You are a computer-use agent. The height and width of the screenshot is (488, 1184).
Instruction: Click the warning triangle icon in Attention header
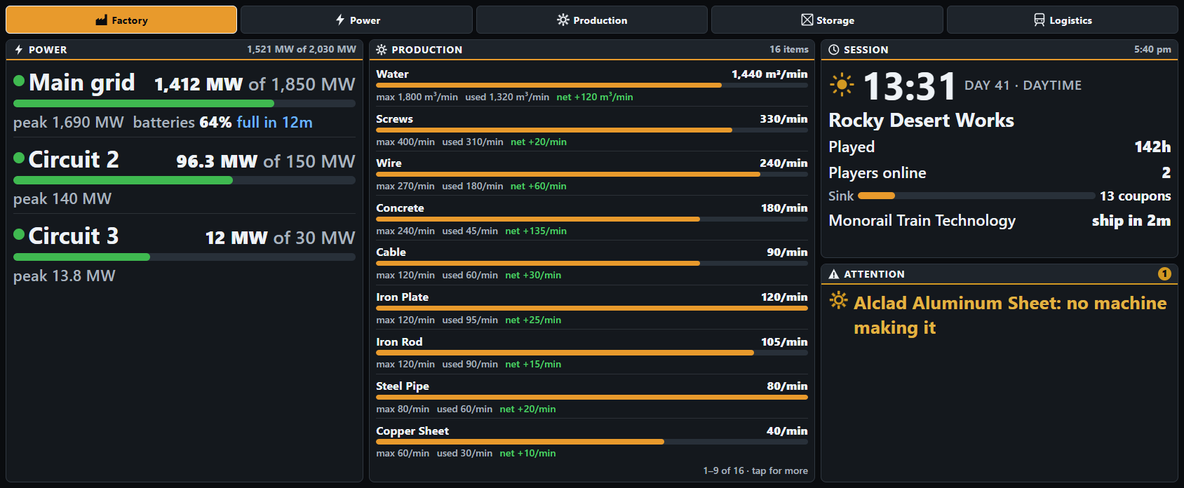tap(834, 274)
